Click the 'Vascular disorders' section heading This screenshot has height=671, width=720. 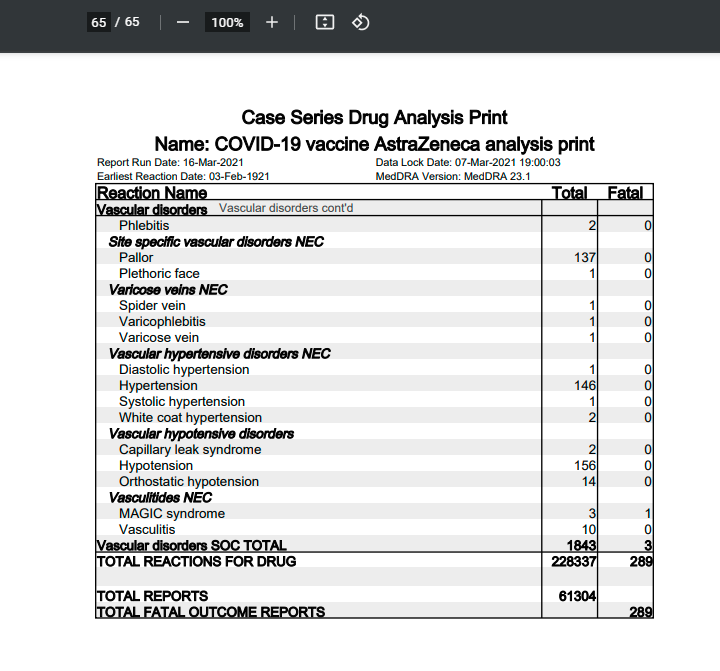coord(152,209)
